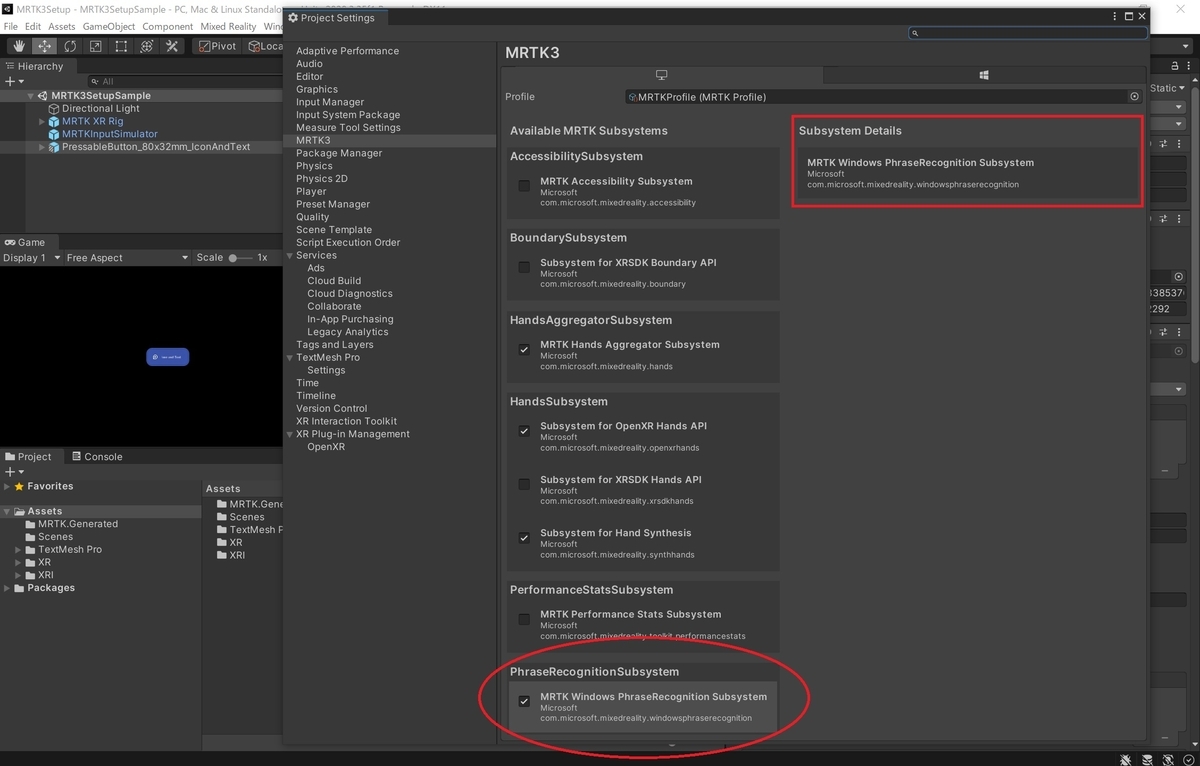This screenshot has height=766, width=1200.
Task: Toggle MRTK Hands Aggregator Subsystem checkbox
Action: [524, 349]
